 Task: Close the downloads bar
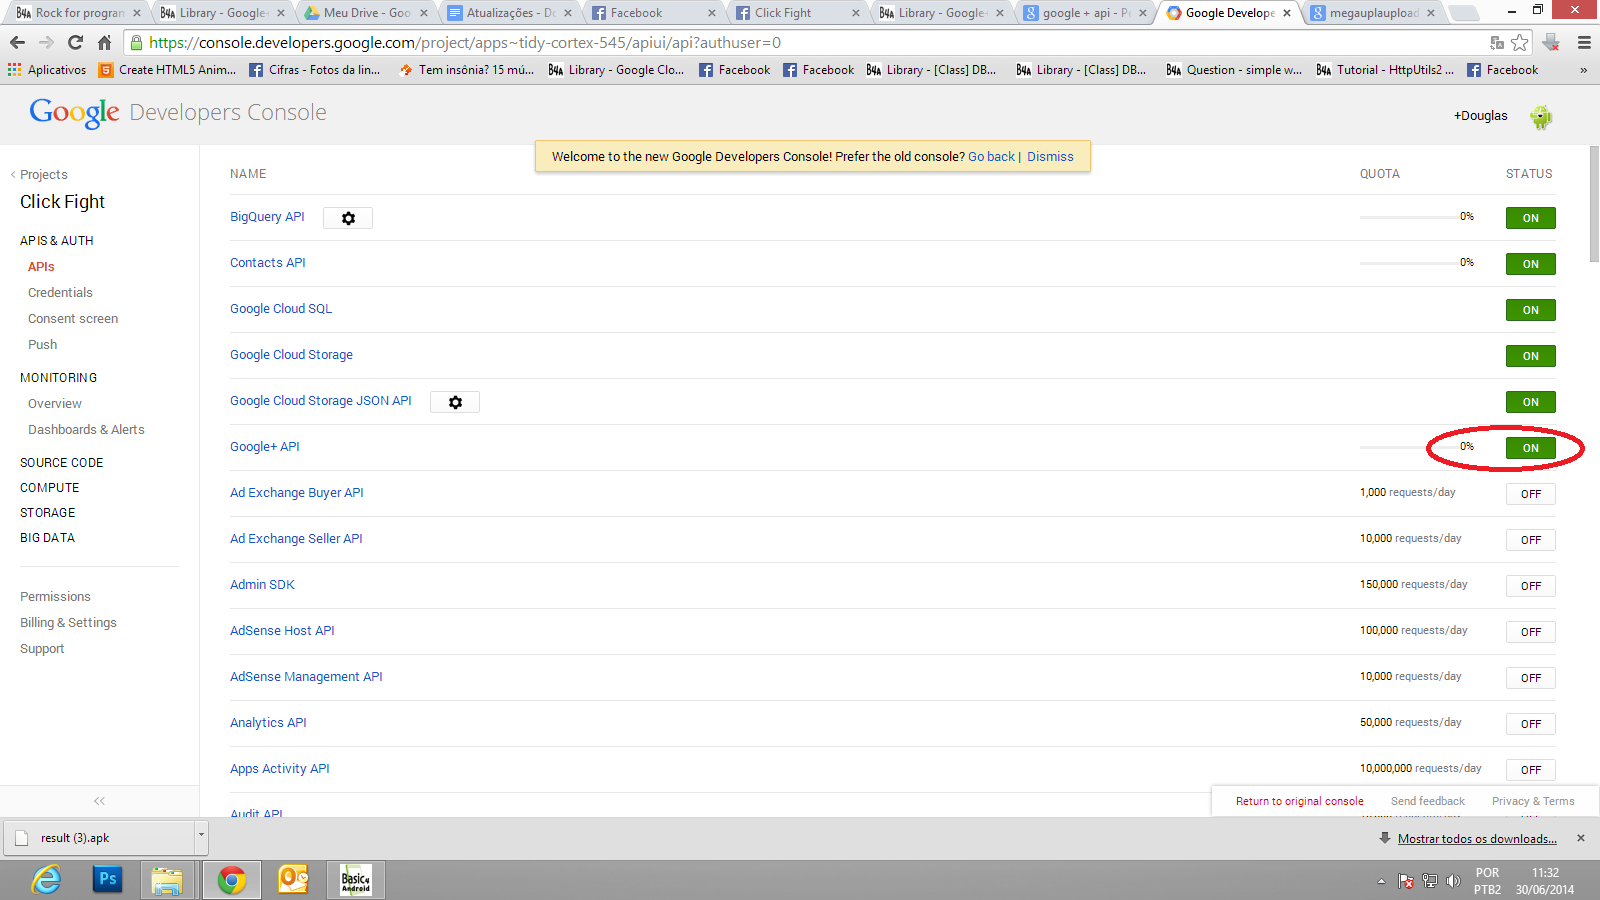point(1581,838)
